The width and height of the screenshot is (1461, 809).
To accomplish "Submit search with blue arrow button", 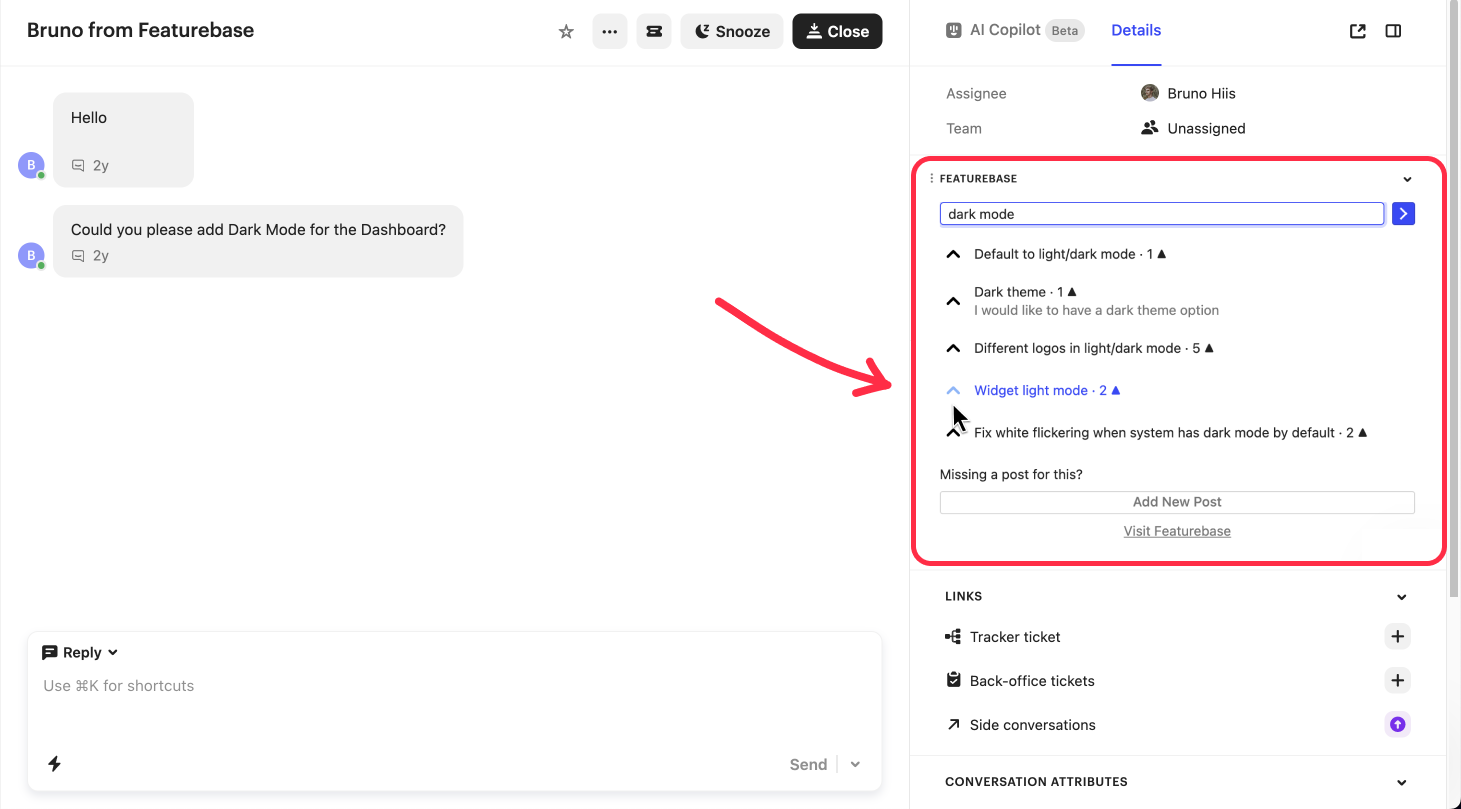I will click(1403, 213).
